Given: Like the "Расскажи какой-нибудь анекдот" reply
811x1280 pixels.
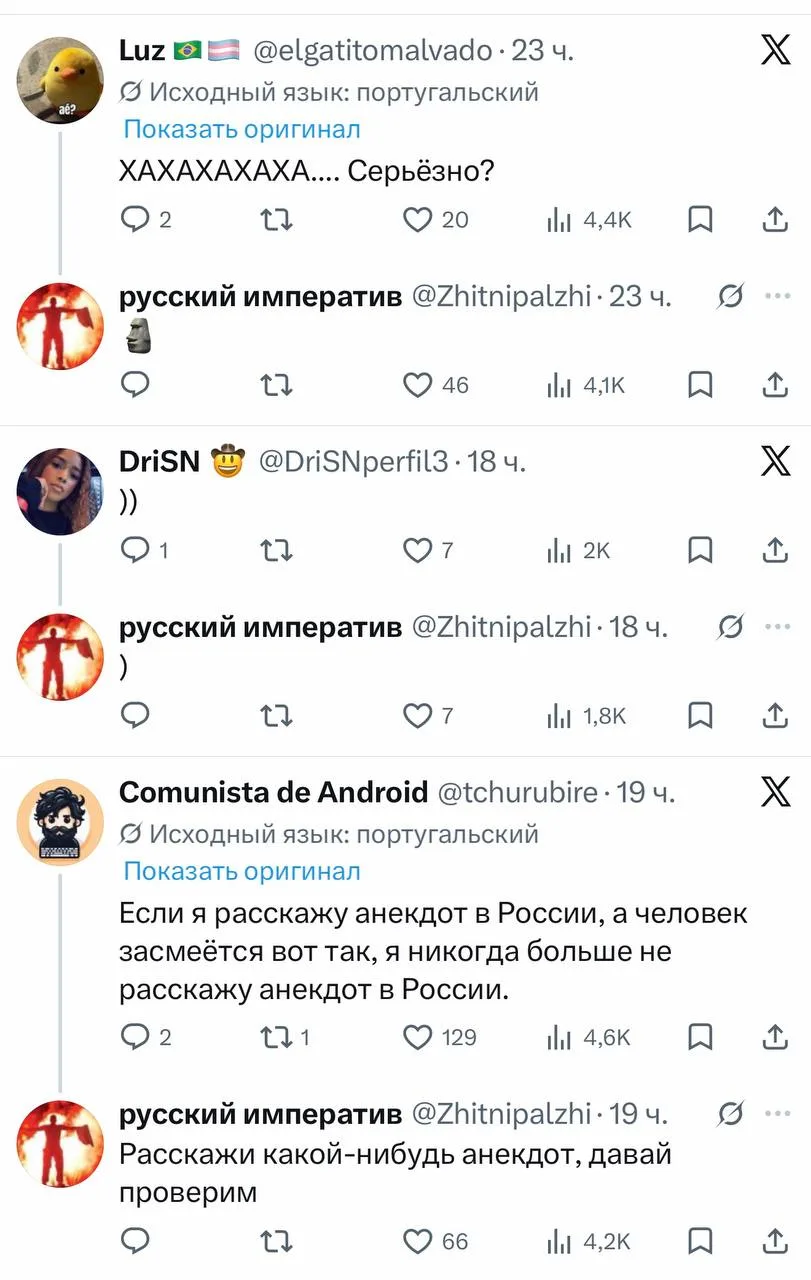Looking at the screenshot, I should (417, 1241).
